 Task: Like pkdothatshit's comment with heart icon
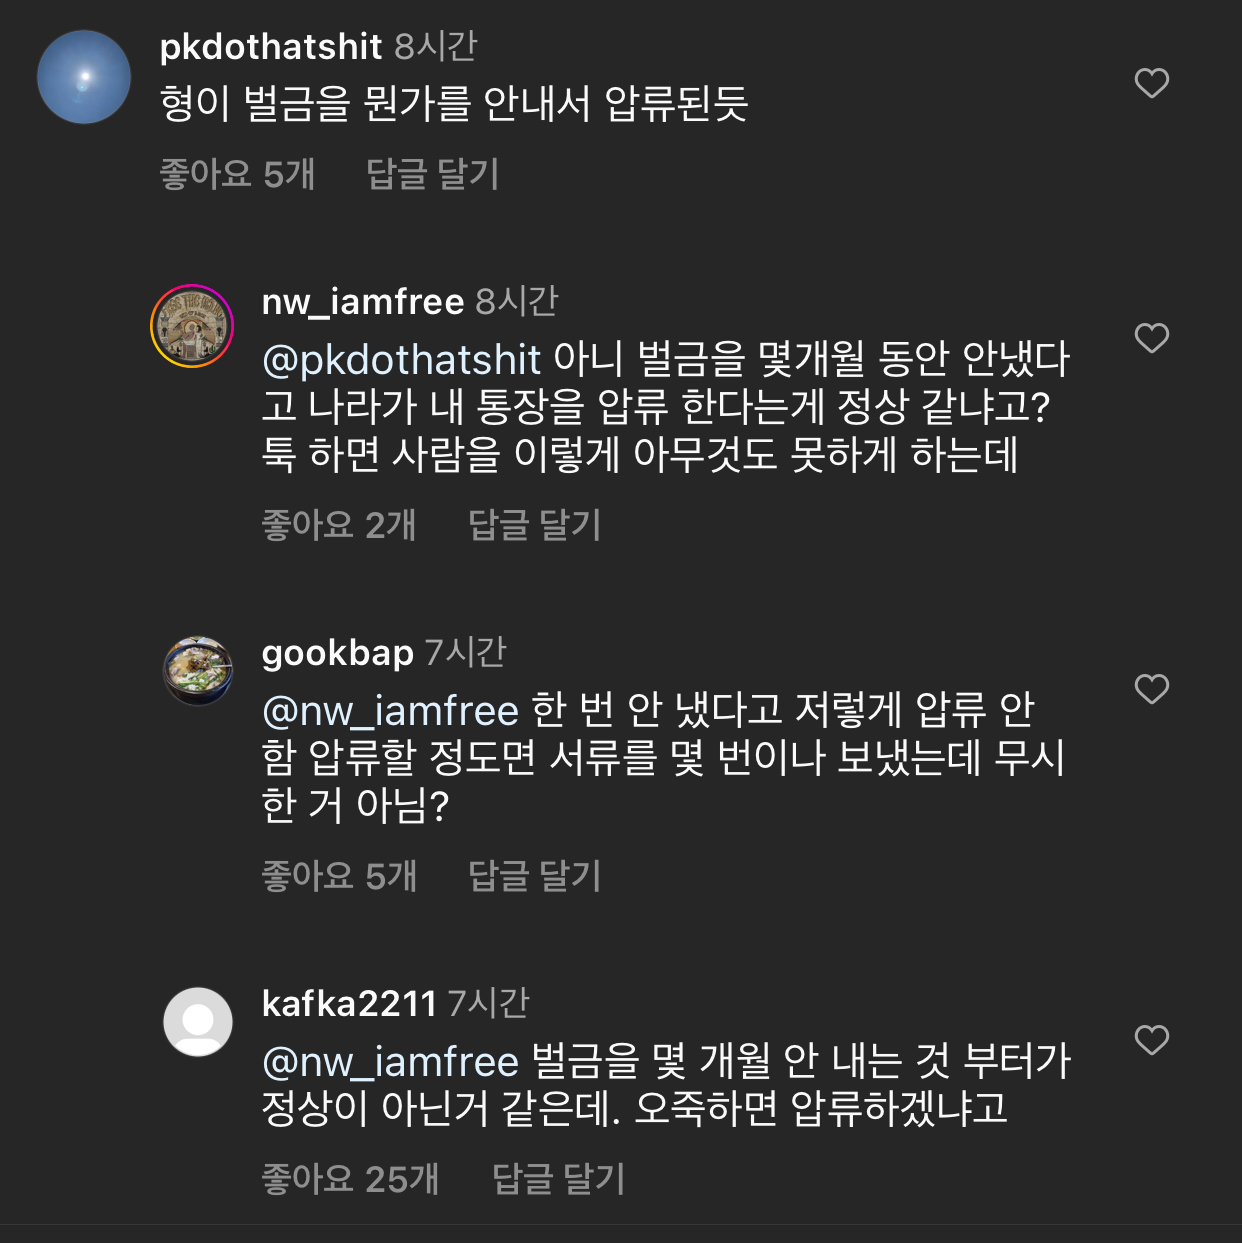1151,83
